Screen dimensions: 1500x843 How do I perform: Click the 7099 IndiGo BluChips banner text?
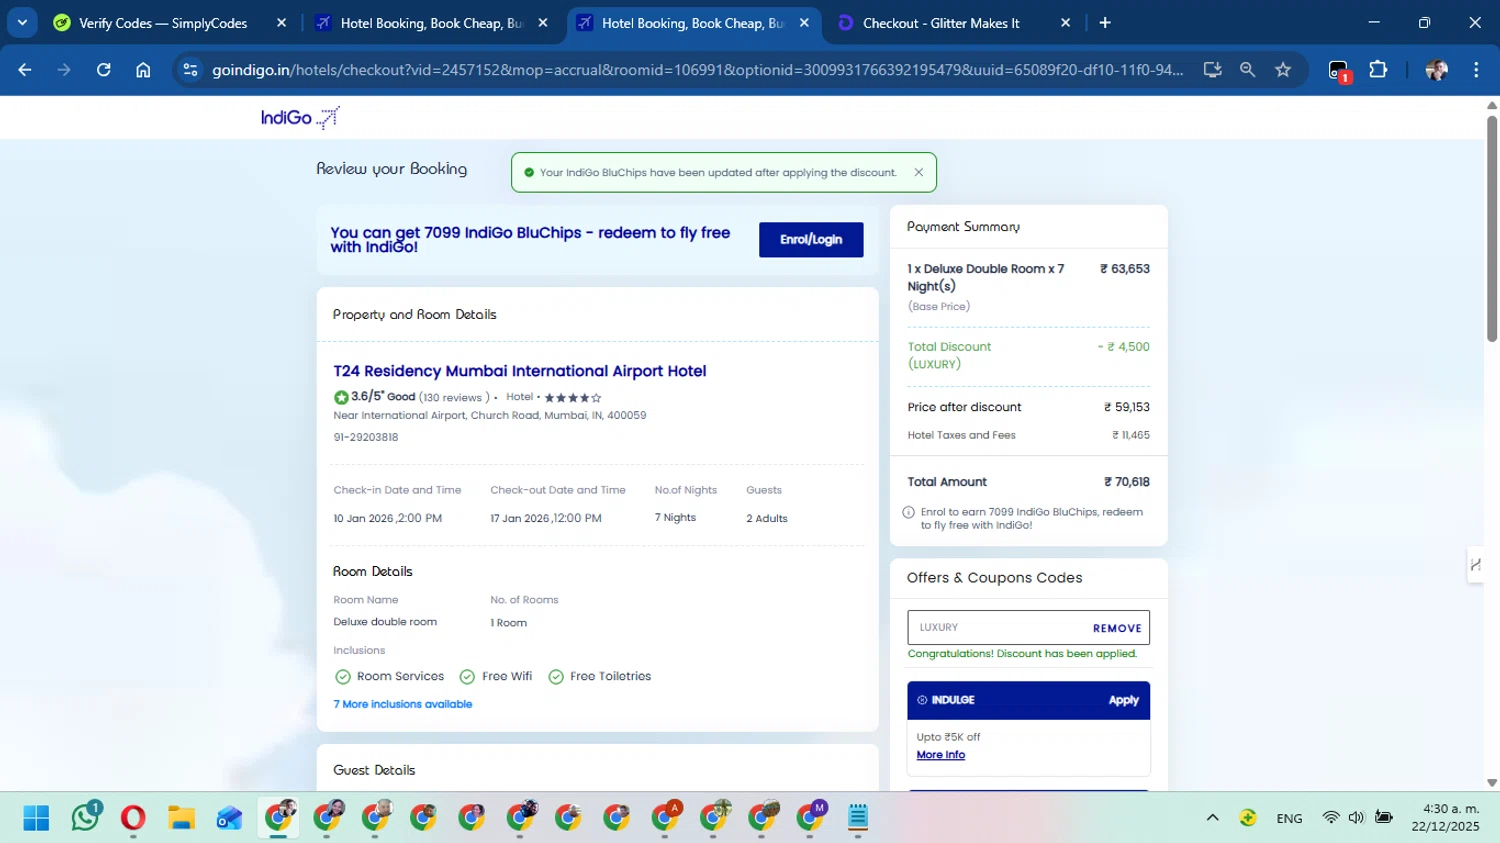click(x=530, y=239)
